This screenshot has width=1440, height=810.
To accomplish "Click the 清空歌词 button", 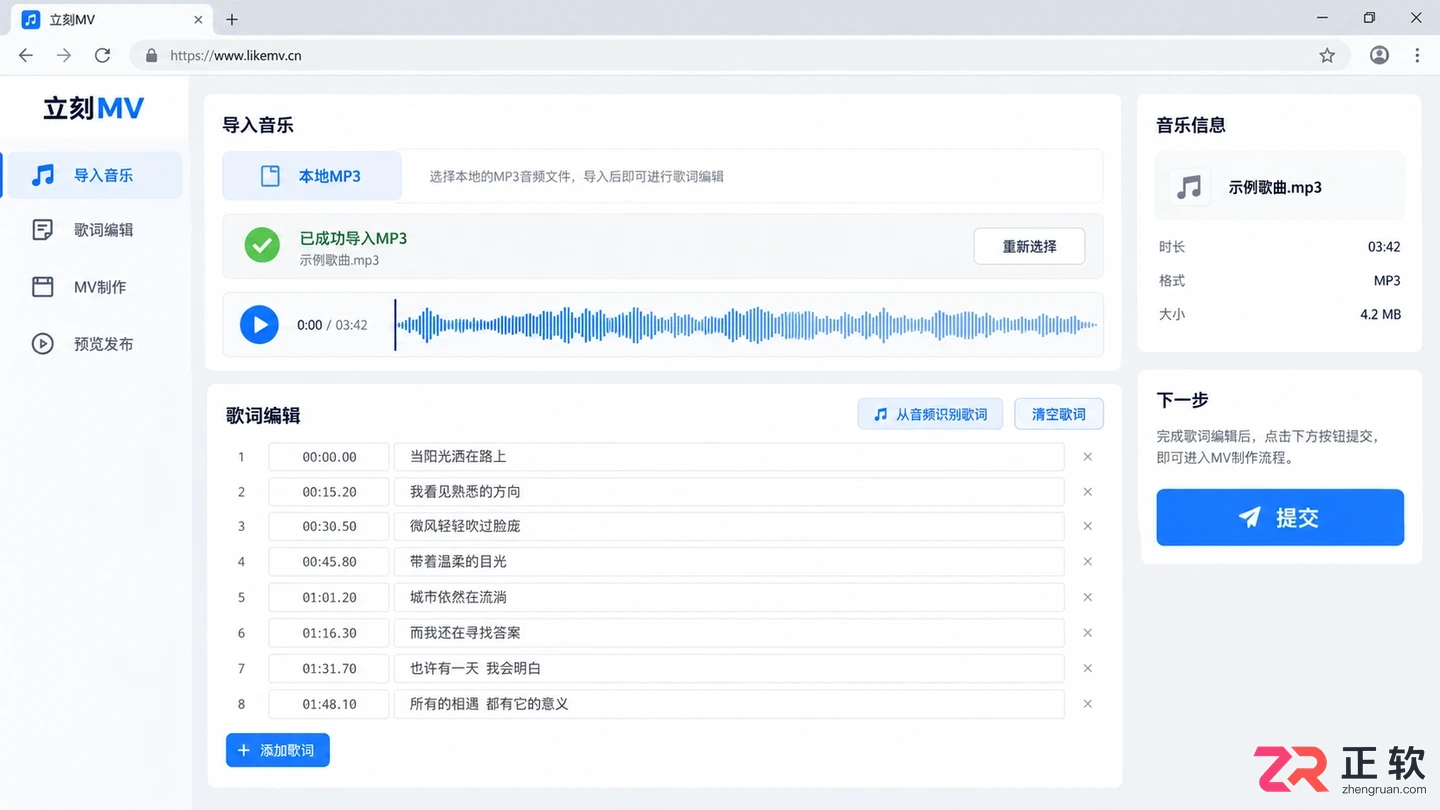I will pyautogui.click(x=1059, y=414).
